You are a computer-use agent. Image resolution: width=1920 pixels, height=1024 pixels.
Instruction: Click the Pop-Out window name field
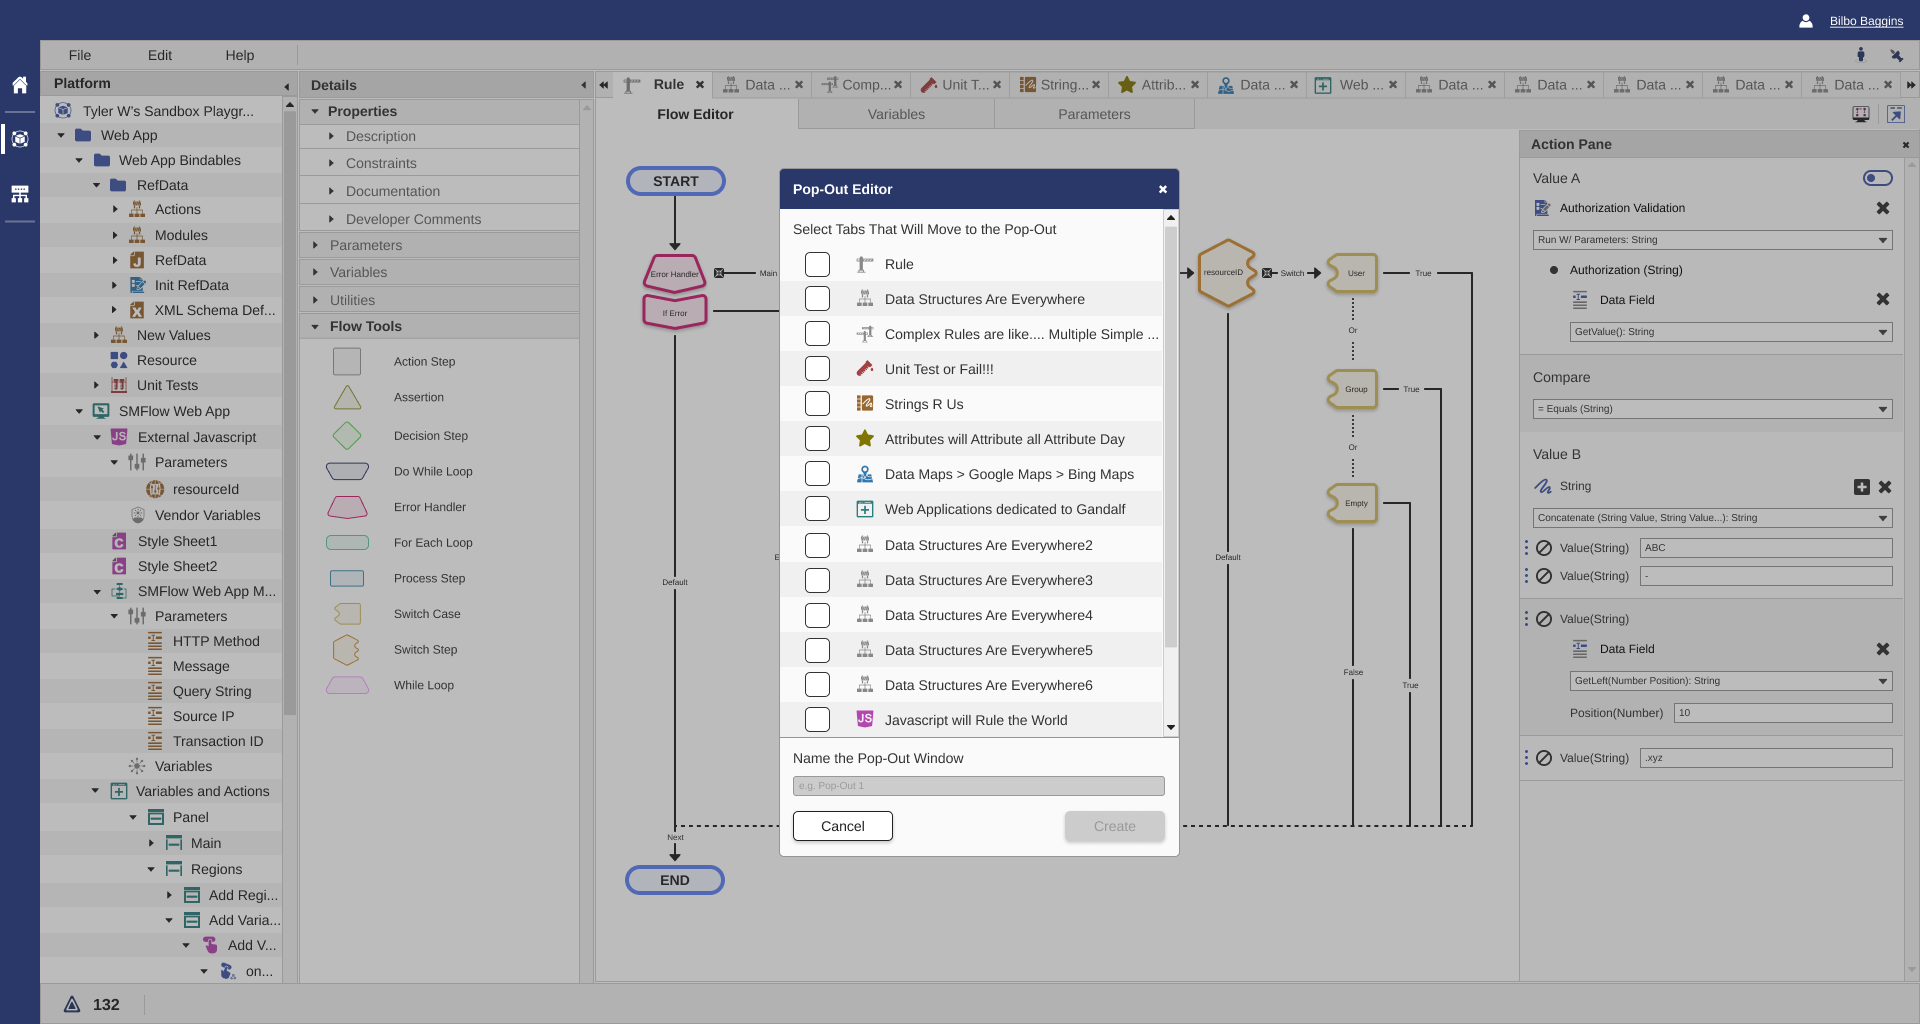pyautogui.click(x=979, y=786)
